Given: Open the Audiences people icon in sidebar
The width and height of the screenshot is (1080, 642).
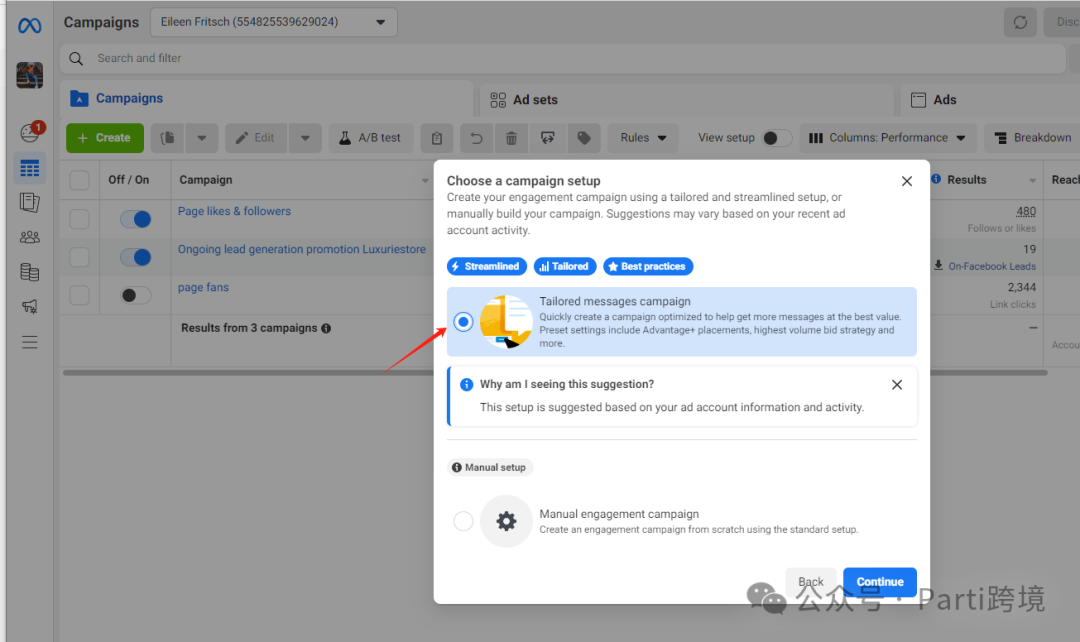Looking at the screenshot, I should 30,237.
